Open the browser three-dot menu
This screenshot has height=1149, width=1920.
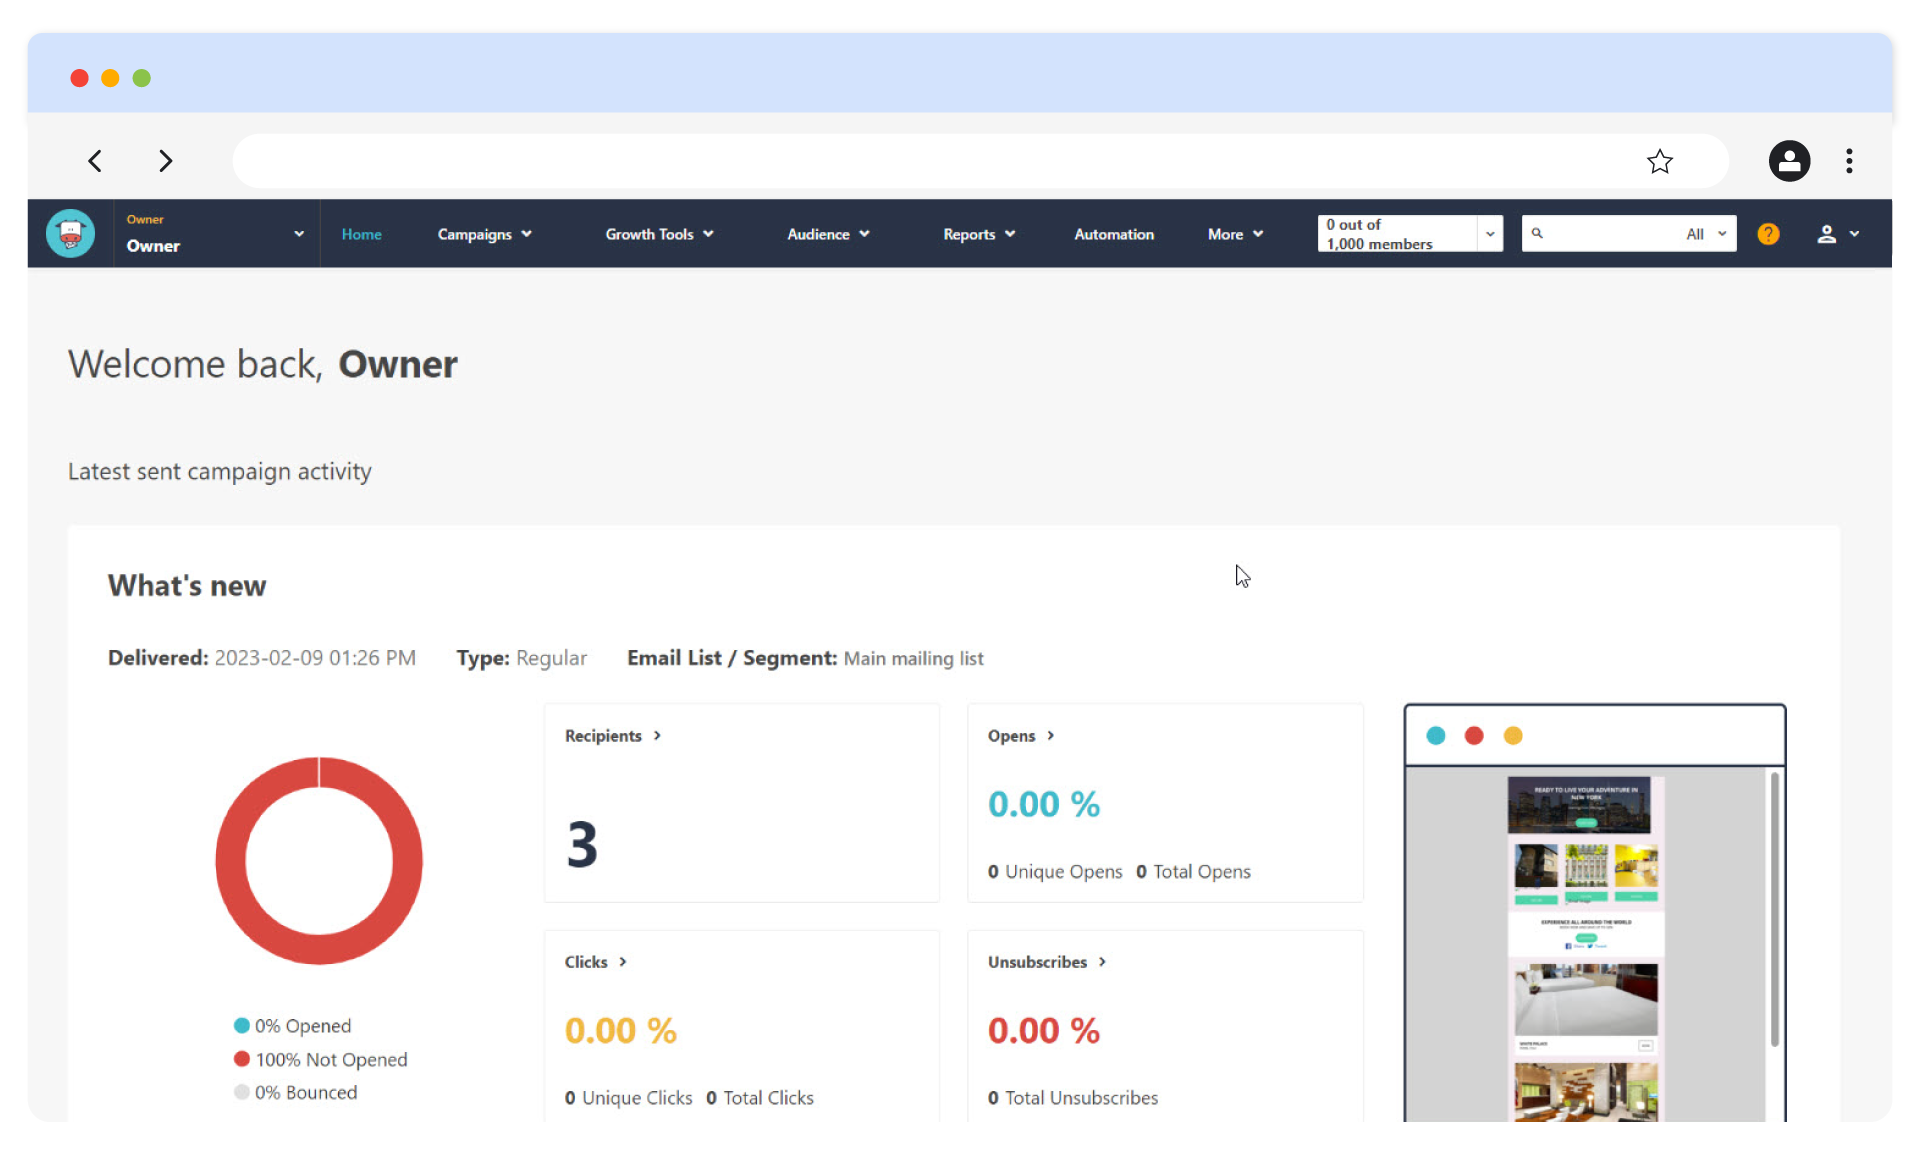coord(1849,161)
